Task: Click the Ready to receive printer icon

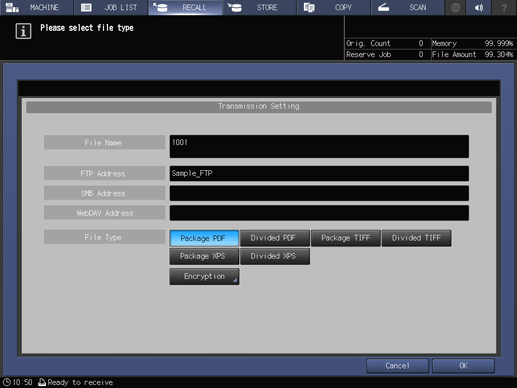Action: (x=42, y=382)
